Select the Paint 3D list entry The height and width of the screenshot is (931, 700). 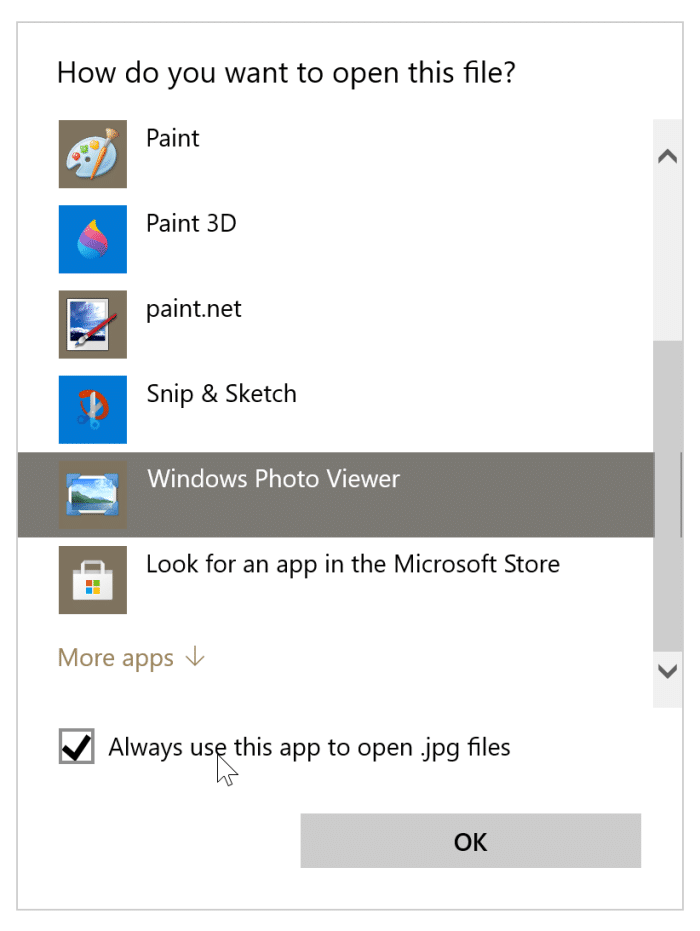click(191, 224)
